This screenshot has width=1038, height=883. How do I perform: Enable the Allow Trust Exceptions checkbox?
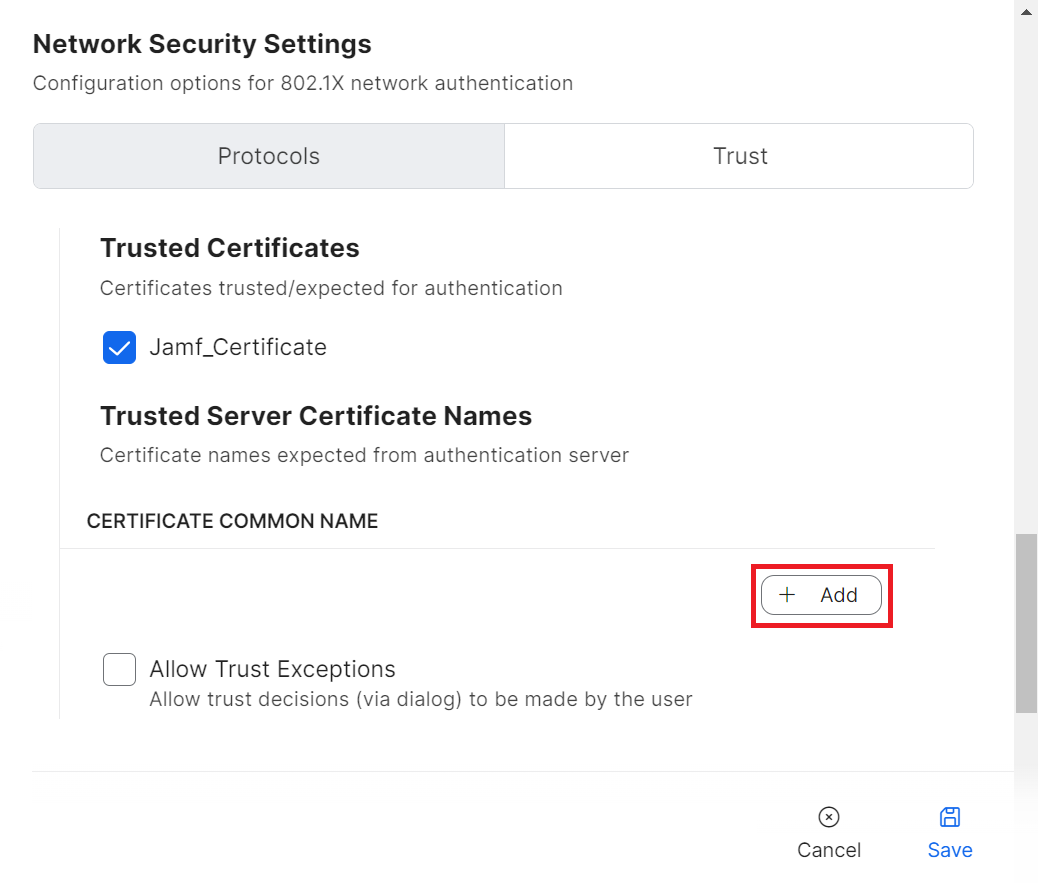click(x=120, y=669)
